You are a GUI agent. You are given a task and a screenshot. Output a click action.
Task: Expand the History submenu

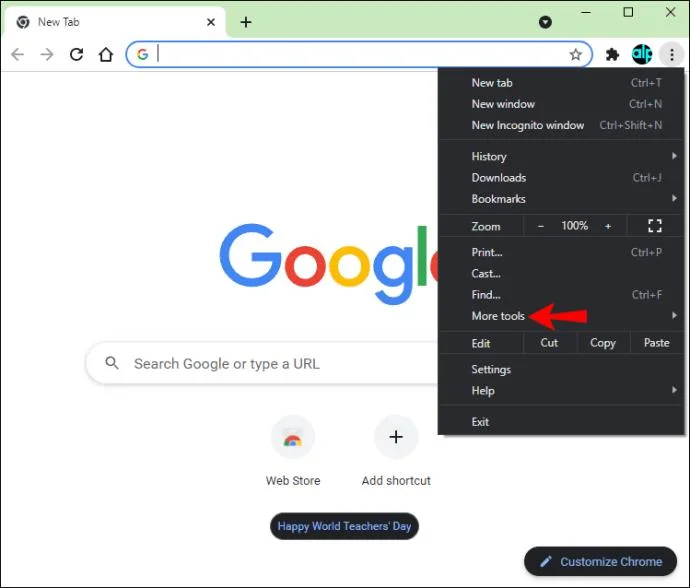562,156
